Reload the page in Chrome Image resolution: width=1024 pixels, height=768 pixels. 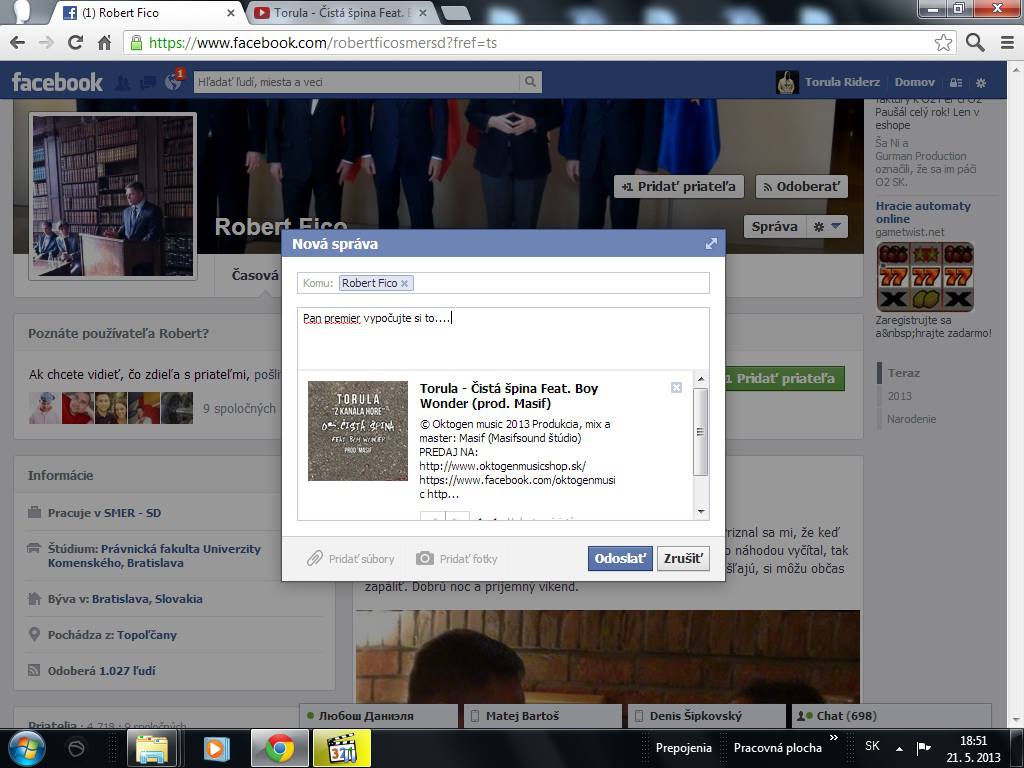pyautogui.click(x=75, y=42)
